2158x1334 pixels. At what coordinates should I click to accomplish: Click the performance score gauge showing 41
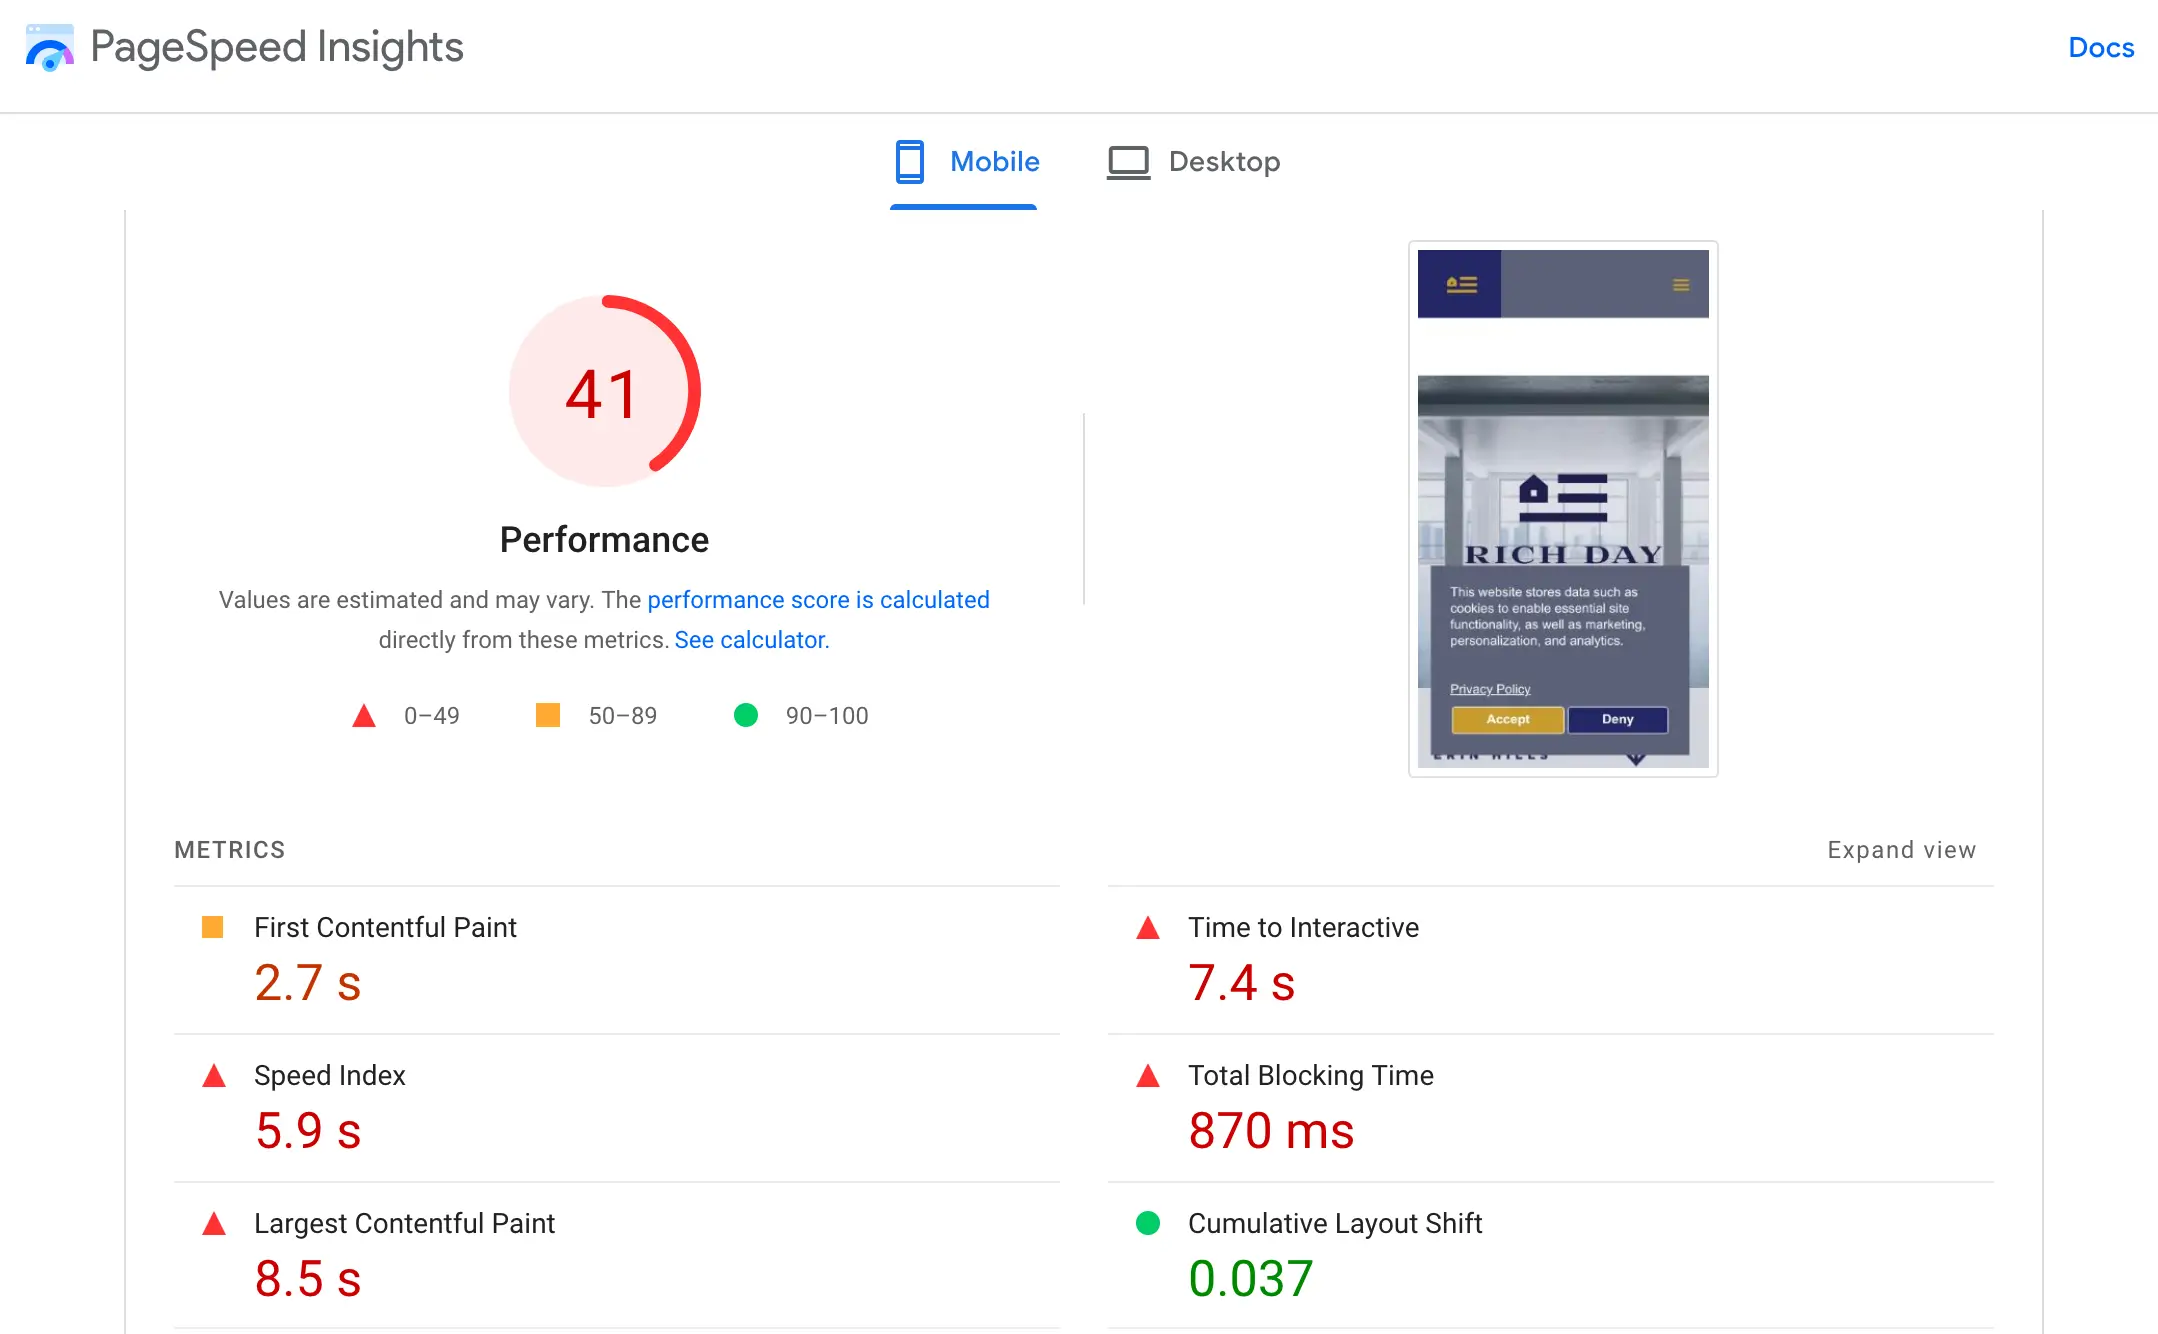[604, 391]
